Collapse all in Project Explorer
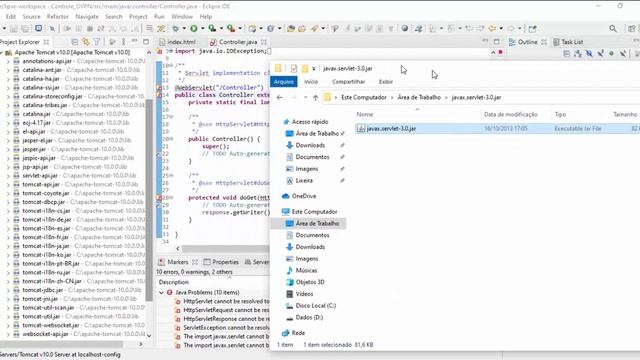Viewport: 640px width, 360px height. (75, 42)
